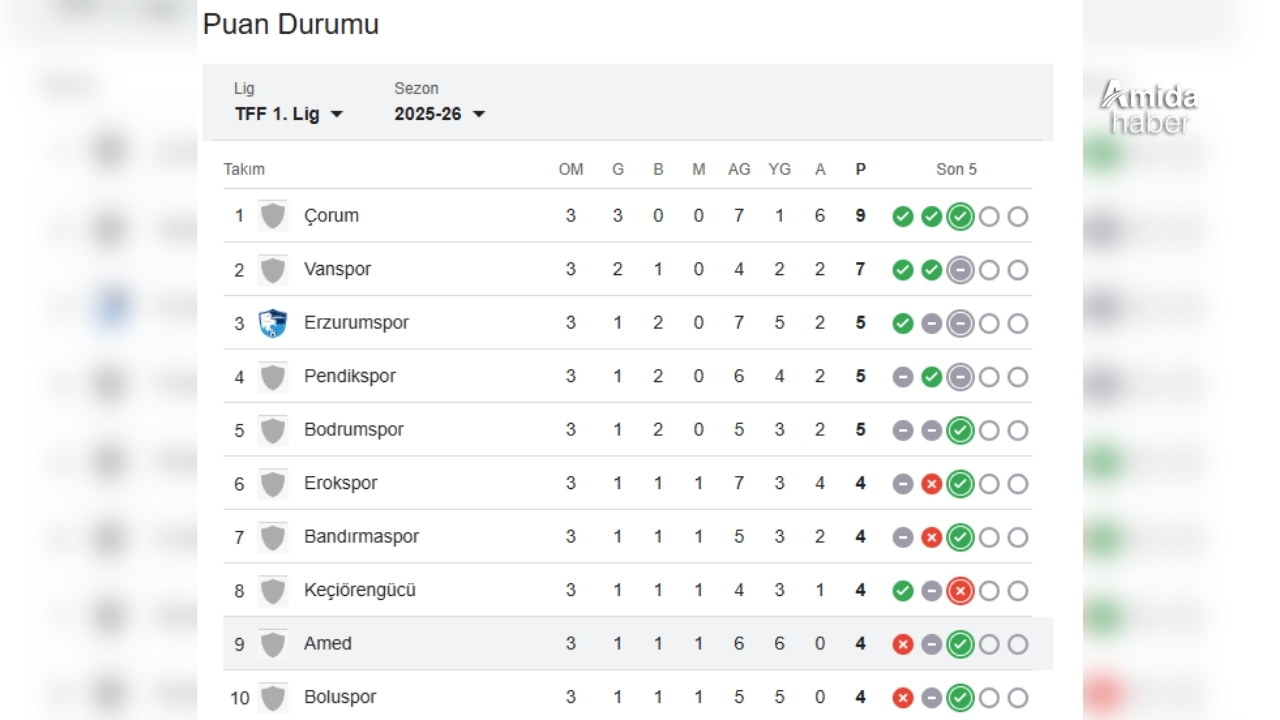Click Erokspor's red loss icon

point(931,484)
